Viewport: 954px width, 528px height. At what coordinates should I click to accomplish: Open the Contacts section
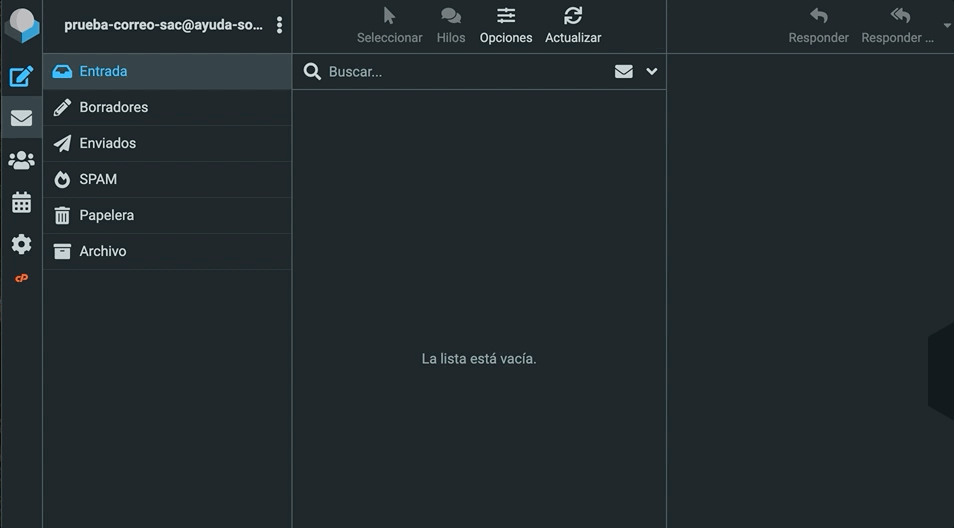click(21, 160)
